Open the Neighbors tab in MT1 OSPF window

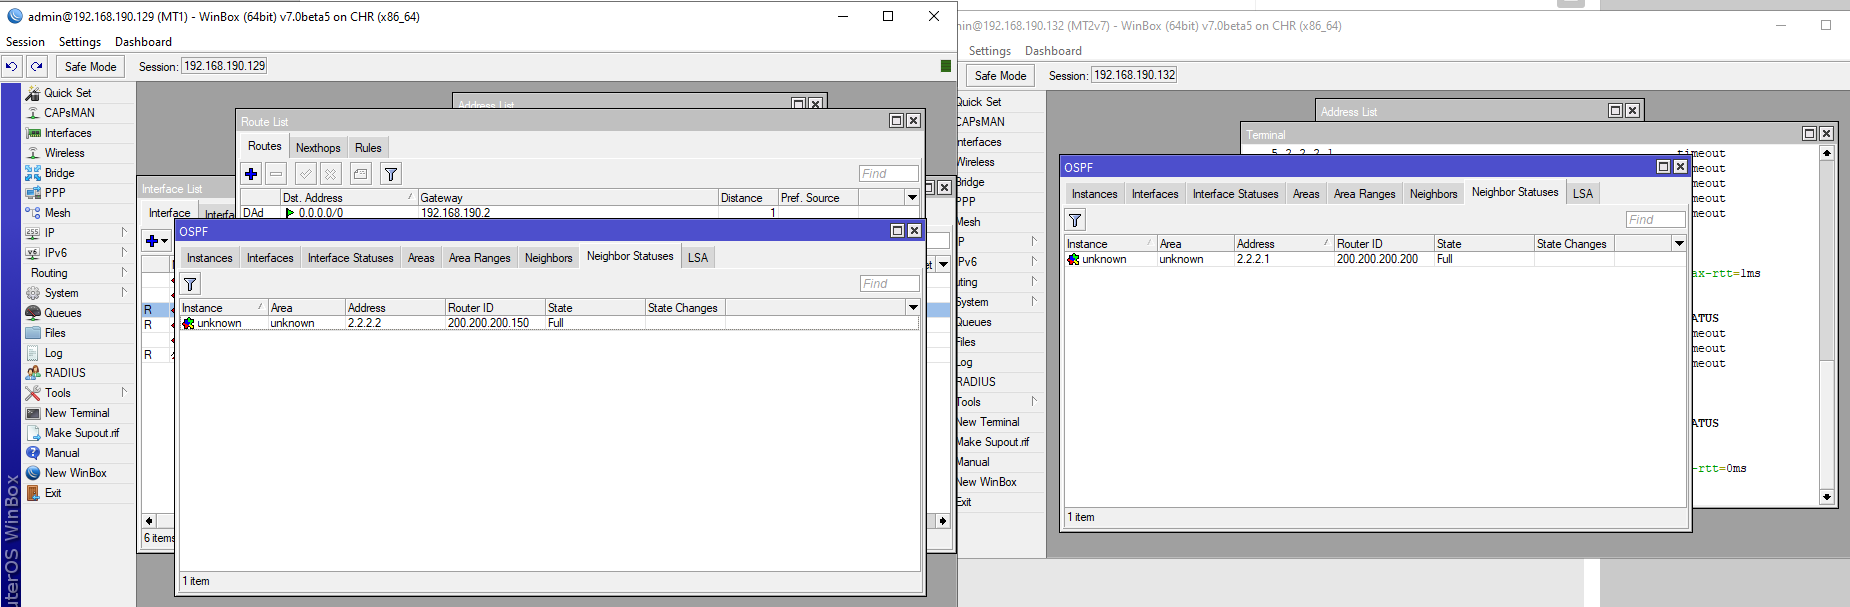pyautogui.click(x=548, y=258)
